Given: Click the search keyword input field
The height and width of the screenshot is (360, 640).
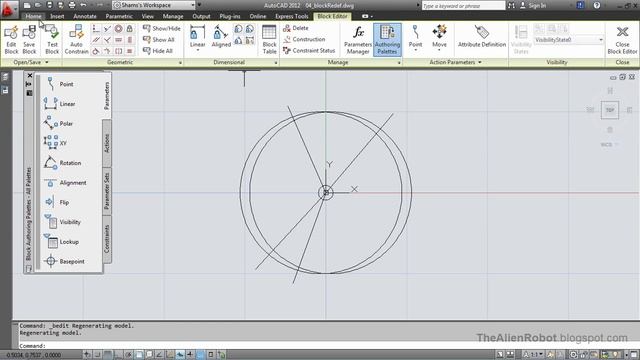Looking at the screenshot, I should tap(463, 6).
